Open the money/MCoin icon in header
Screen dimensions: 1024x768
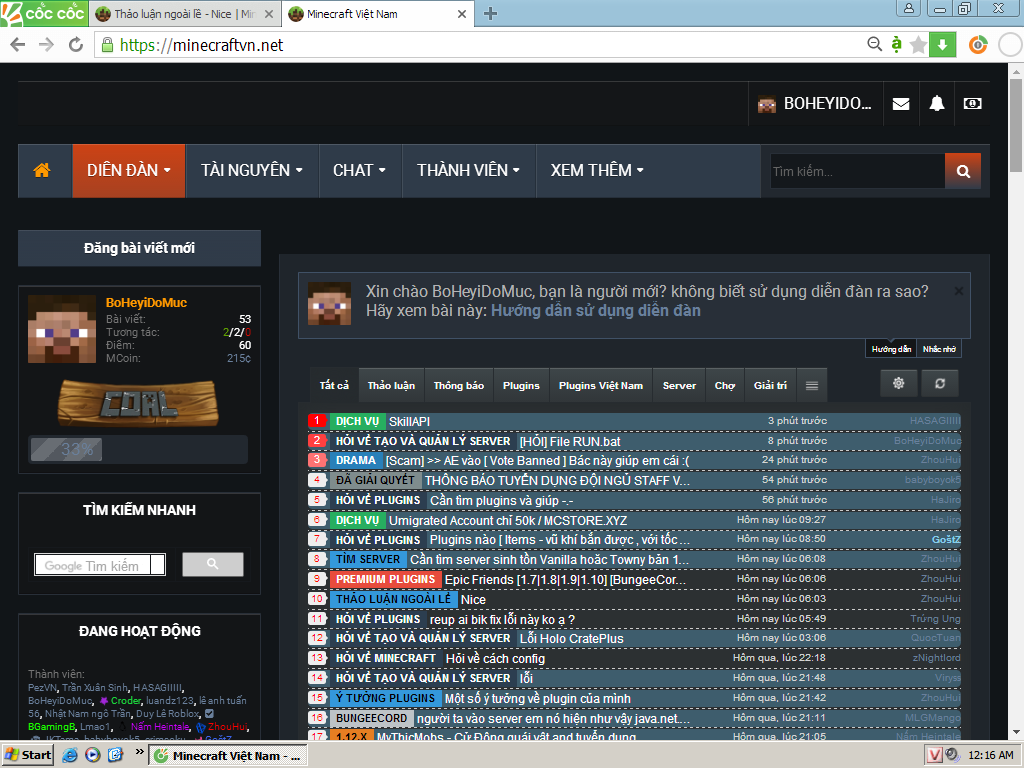click(x=972, y=103)
